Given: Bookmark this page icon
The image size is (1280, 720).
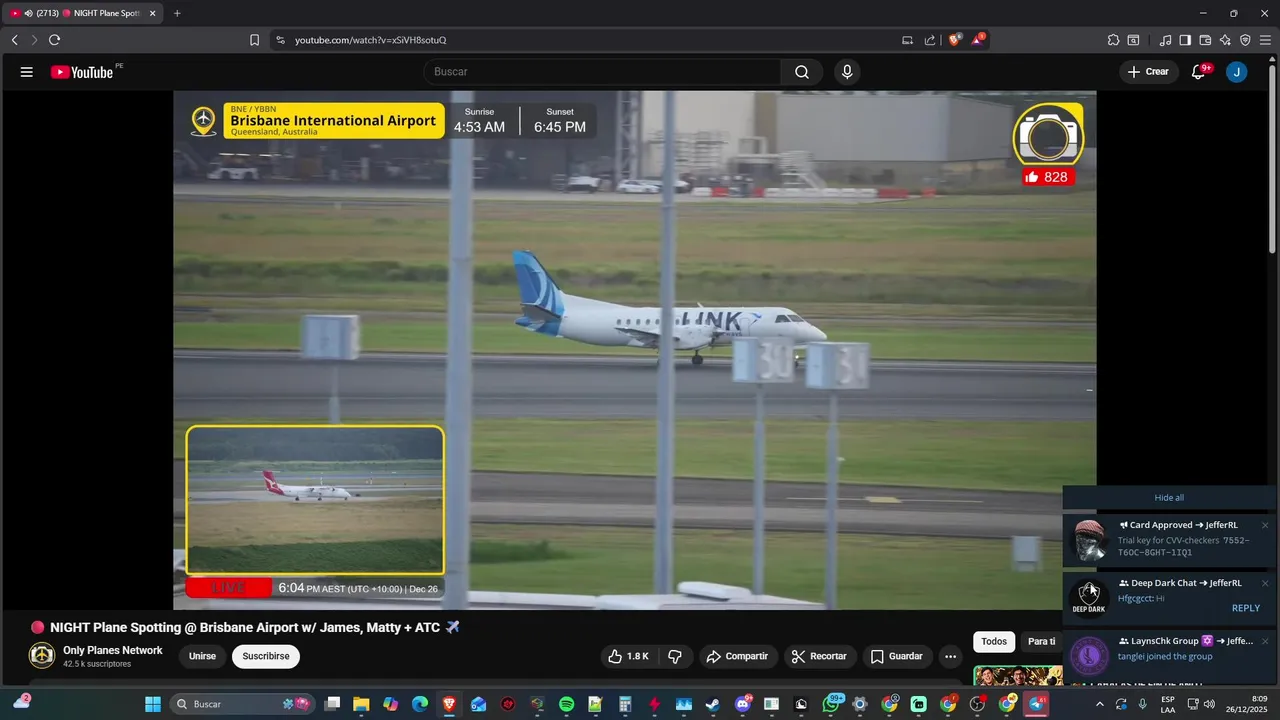Looking at the screenshot, I should point(254,40).
